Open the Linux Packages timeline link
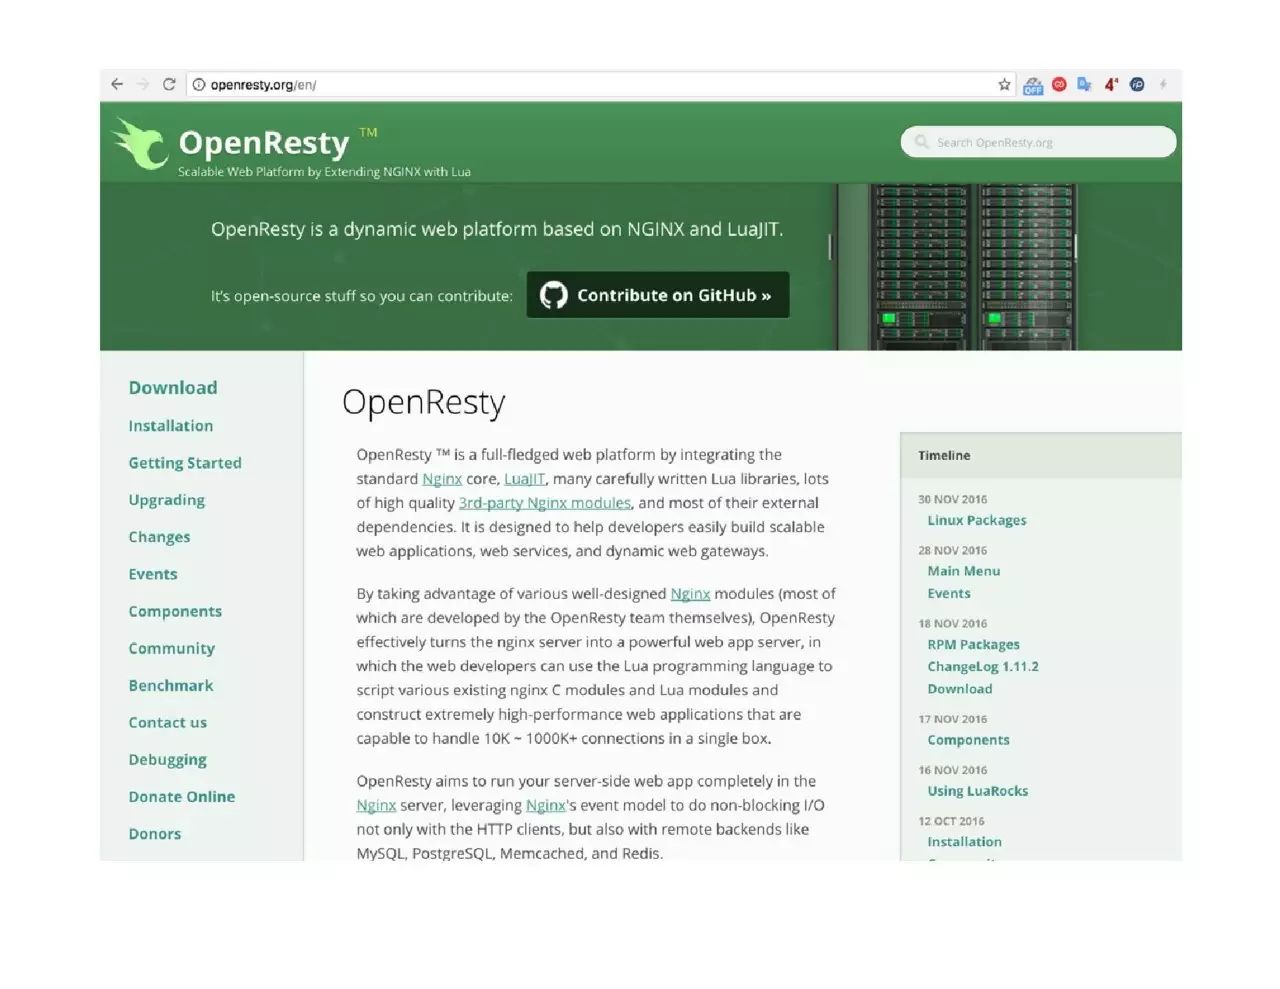The image size is (1280, 989). tap(977, 520)
